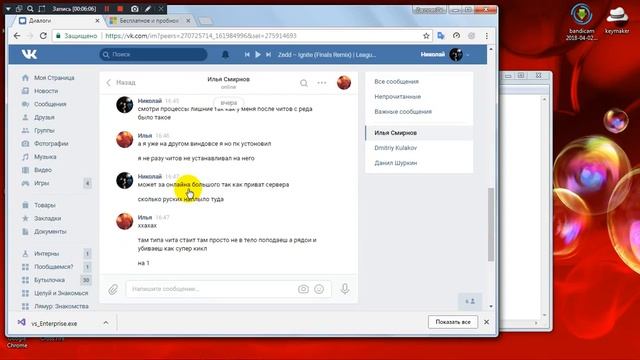Select Важные сообщения filter
Image resolution: width=640 pixels, height=360 pixels.
403,112
